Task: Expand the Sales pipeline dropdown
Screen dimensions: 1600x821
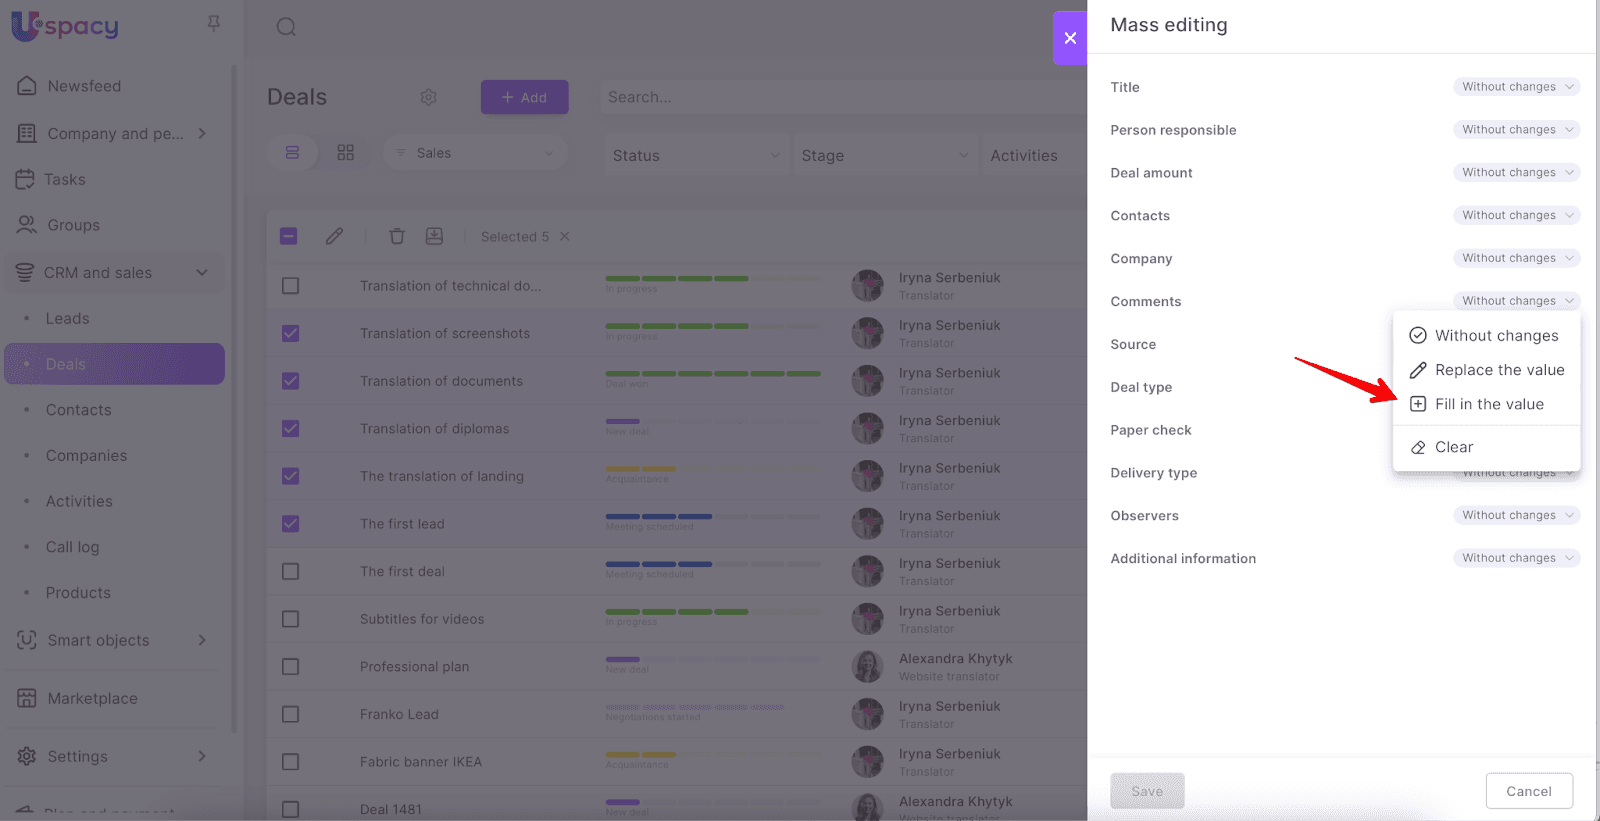Action: coord(476,153)
